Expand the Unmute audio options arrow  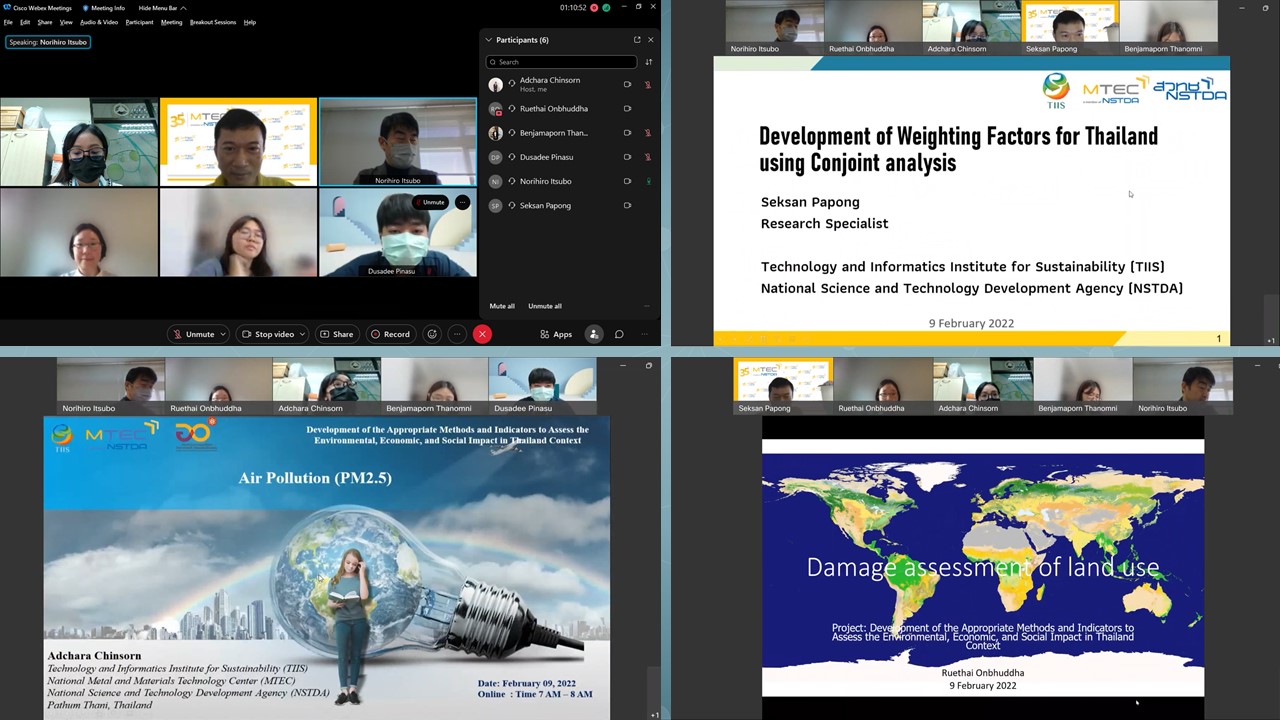tap(222, 334)
